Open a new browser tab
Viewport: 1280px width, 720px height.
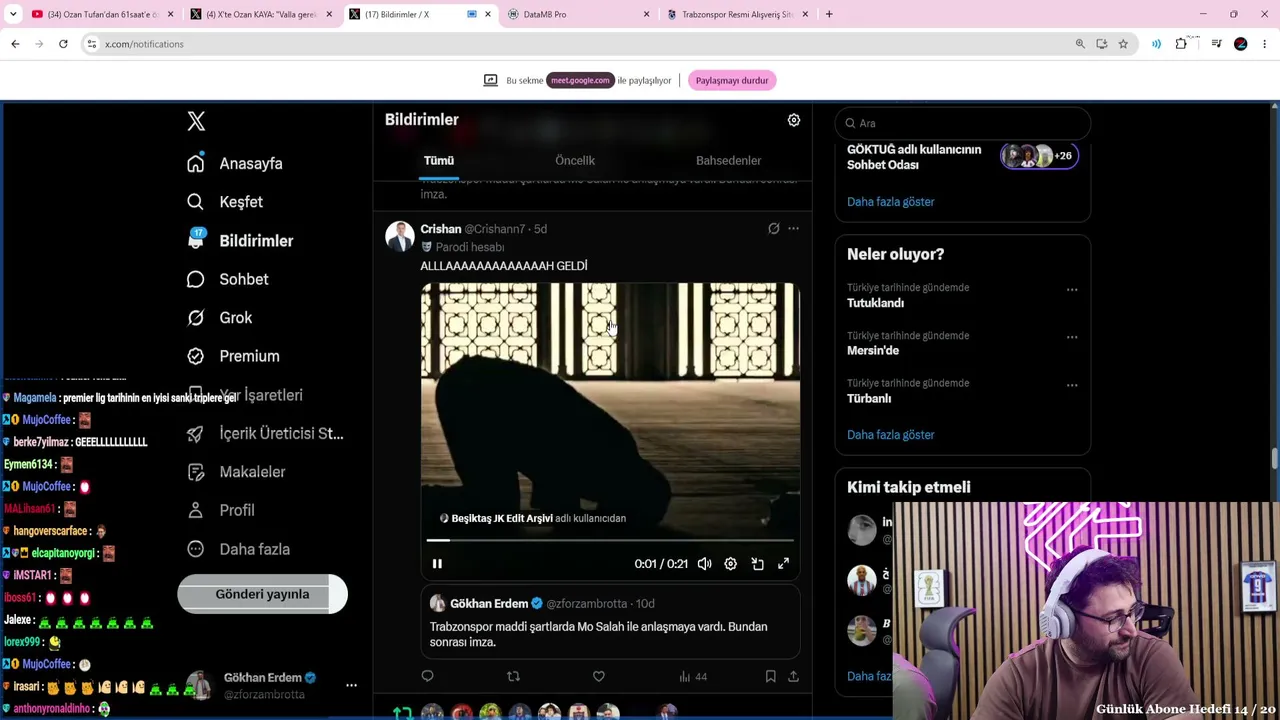[829, 15]
